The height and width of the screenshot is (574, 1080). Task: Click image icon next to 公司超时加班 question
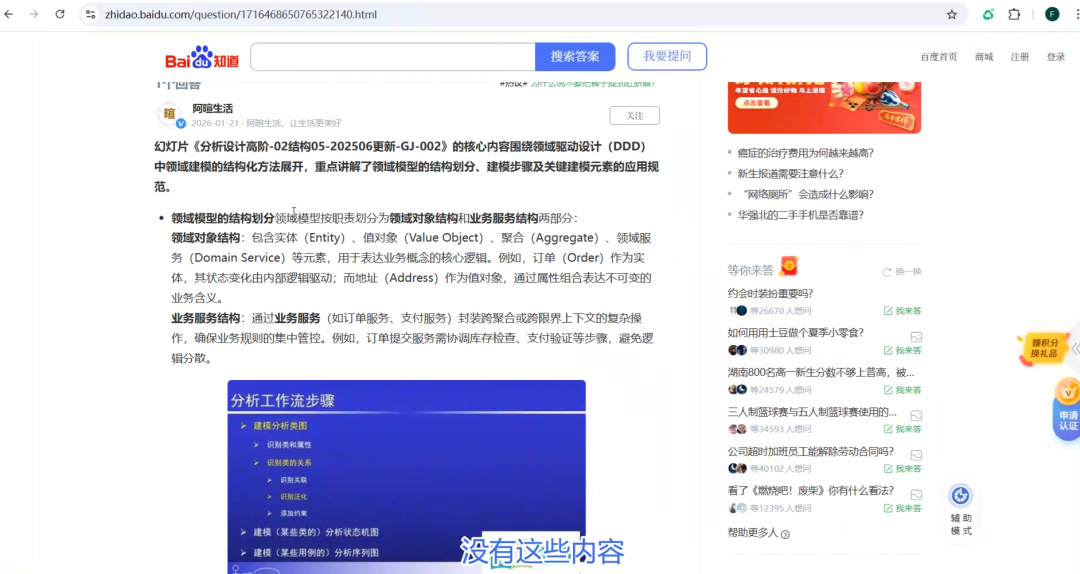click(916, 455)
